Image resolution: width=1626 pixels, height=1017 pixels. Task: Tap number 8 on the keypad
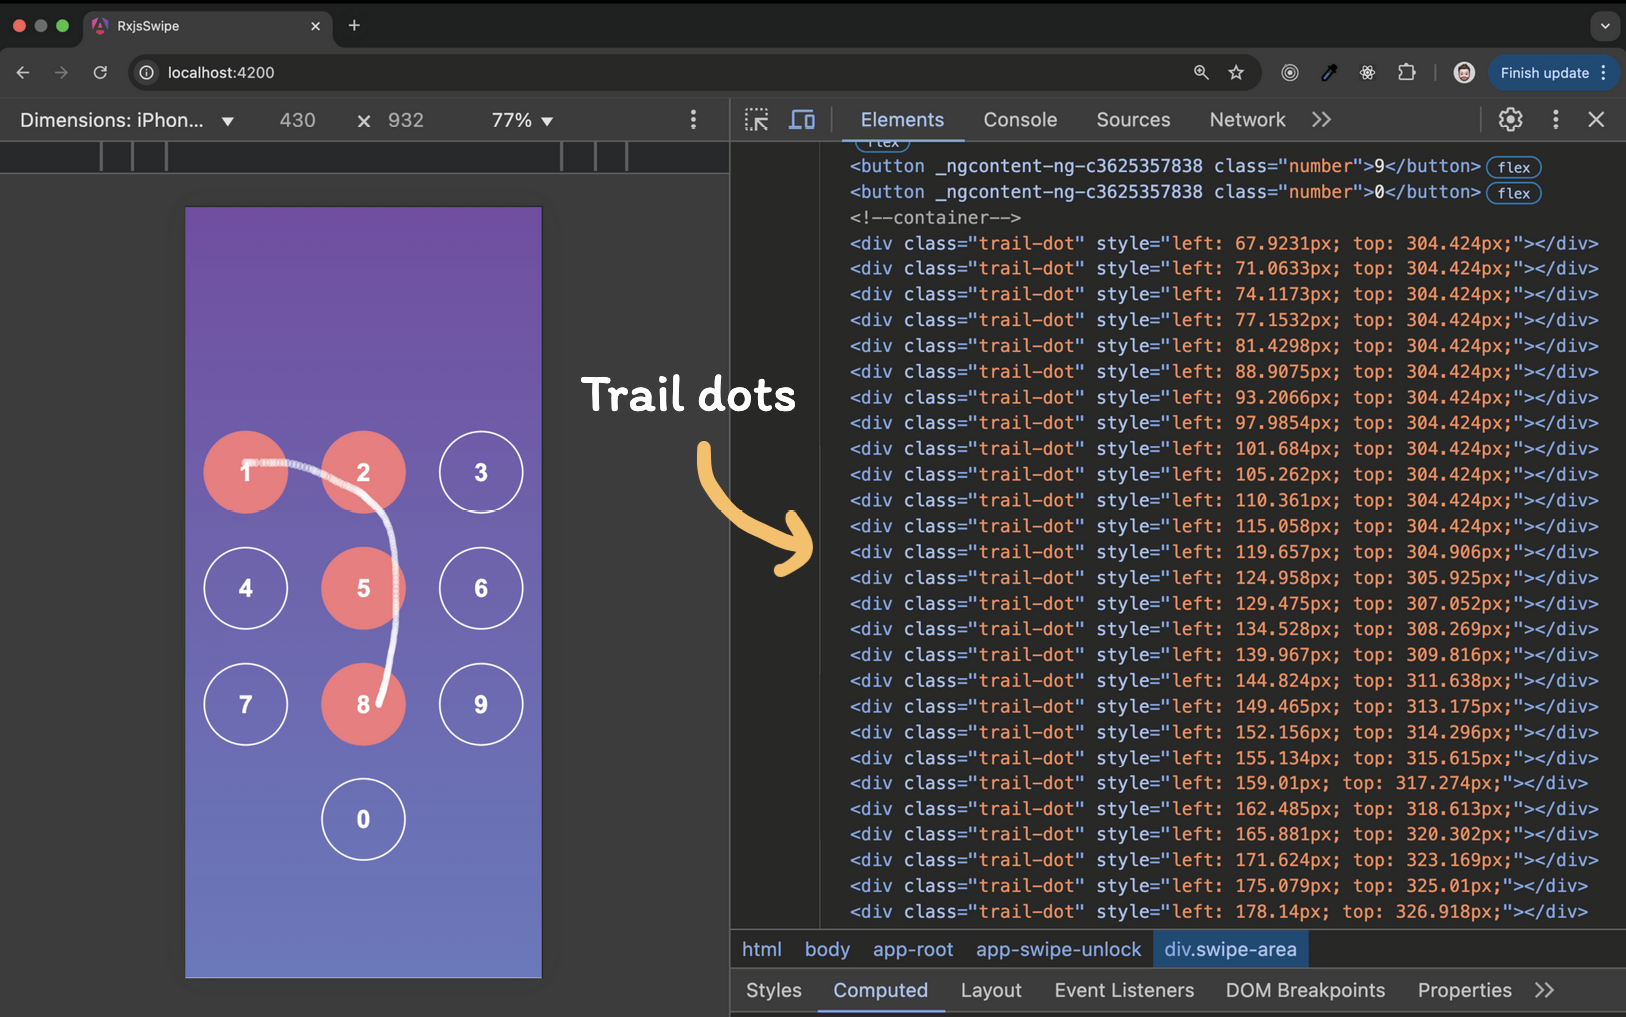tap(363, 704)
